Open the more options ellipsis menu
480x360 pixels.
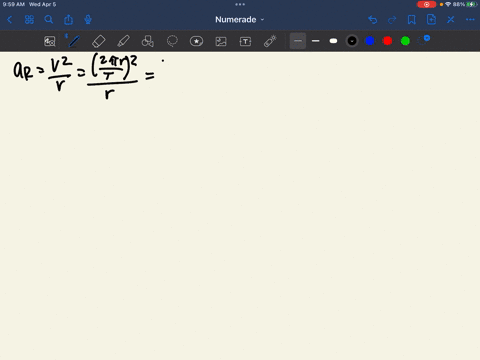pos(470,20)
